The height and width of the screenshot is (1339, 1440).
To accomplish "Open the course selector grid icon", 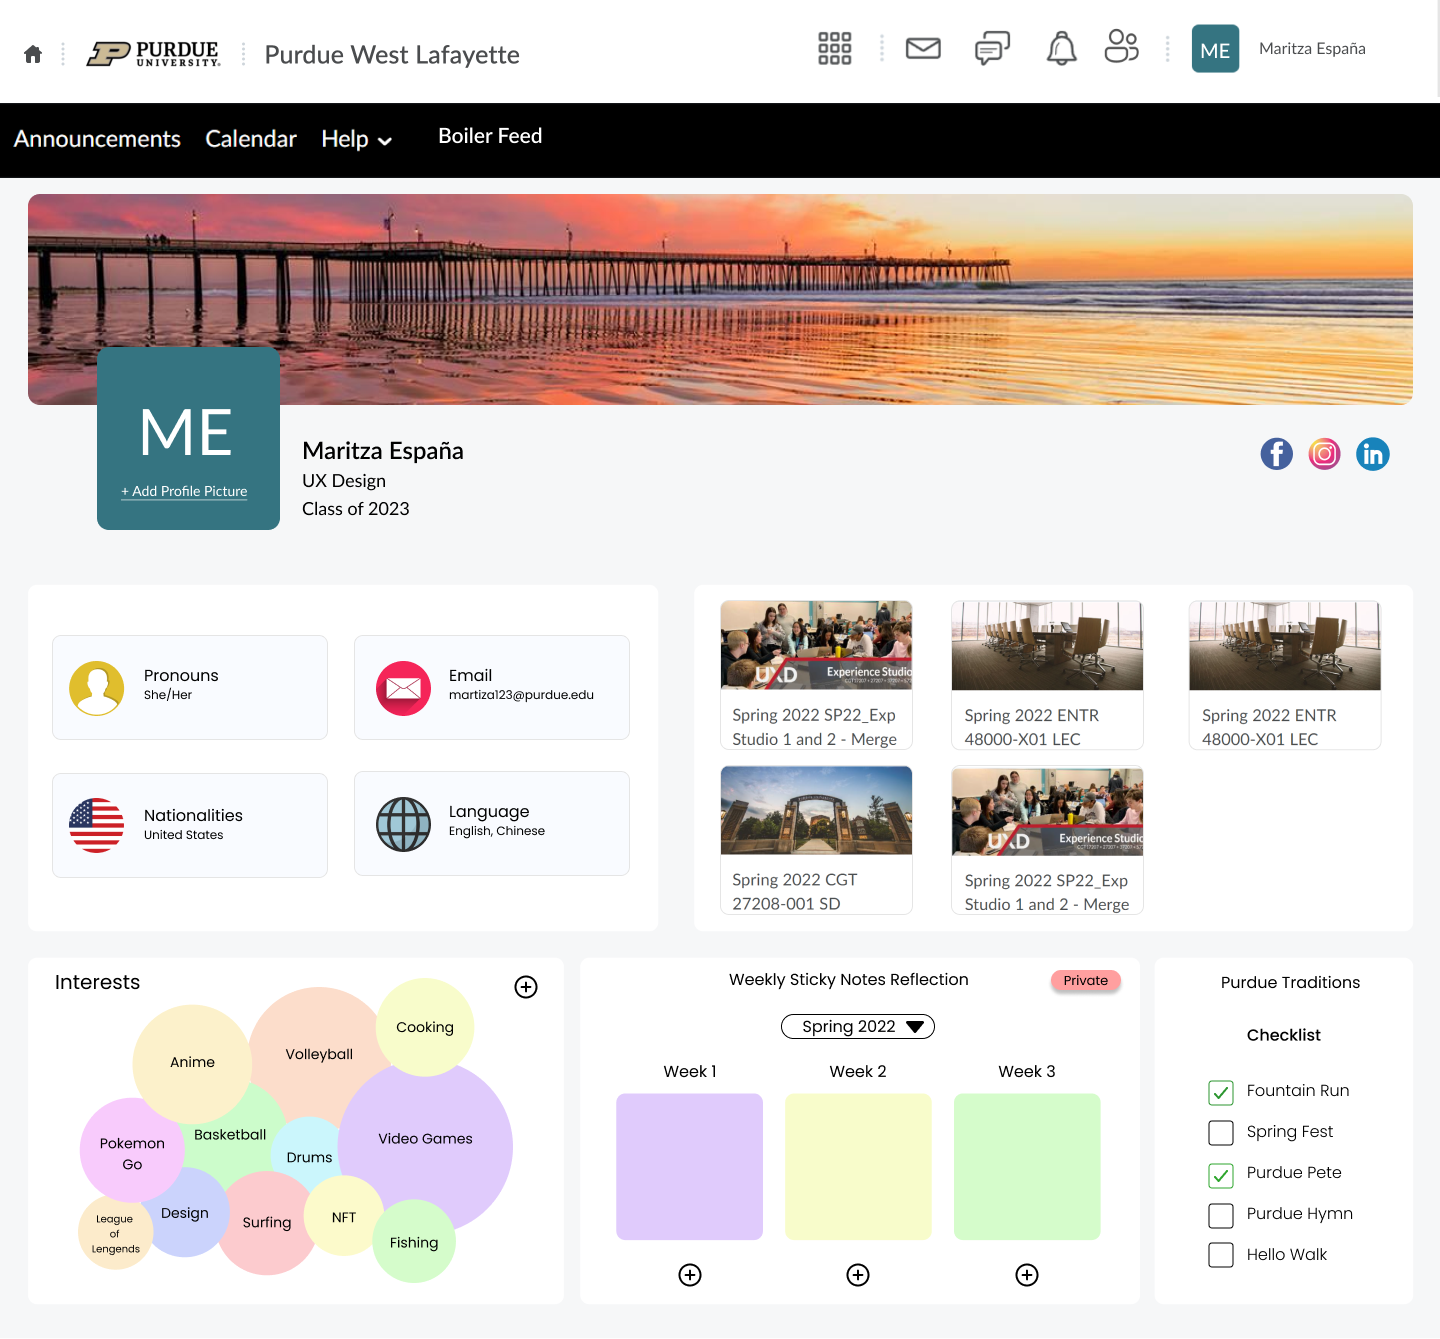I will point(834,48).
